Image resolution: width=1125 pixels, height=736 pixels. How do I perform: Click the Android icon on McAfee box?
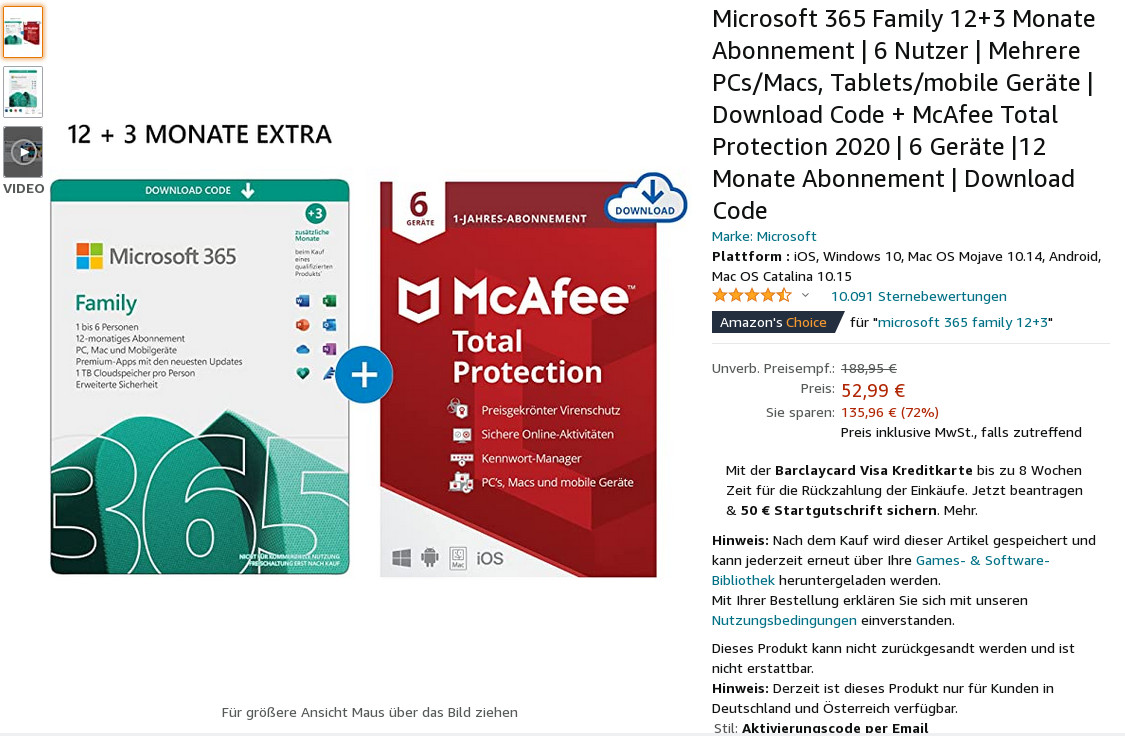(431, 557)
